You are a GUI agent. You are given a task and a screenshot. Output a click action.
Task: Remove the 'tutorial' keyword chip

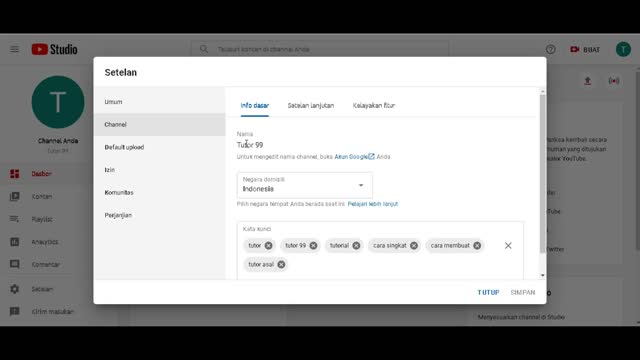pyautogui.click(x=356, y=246)
